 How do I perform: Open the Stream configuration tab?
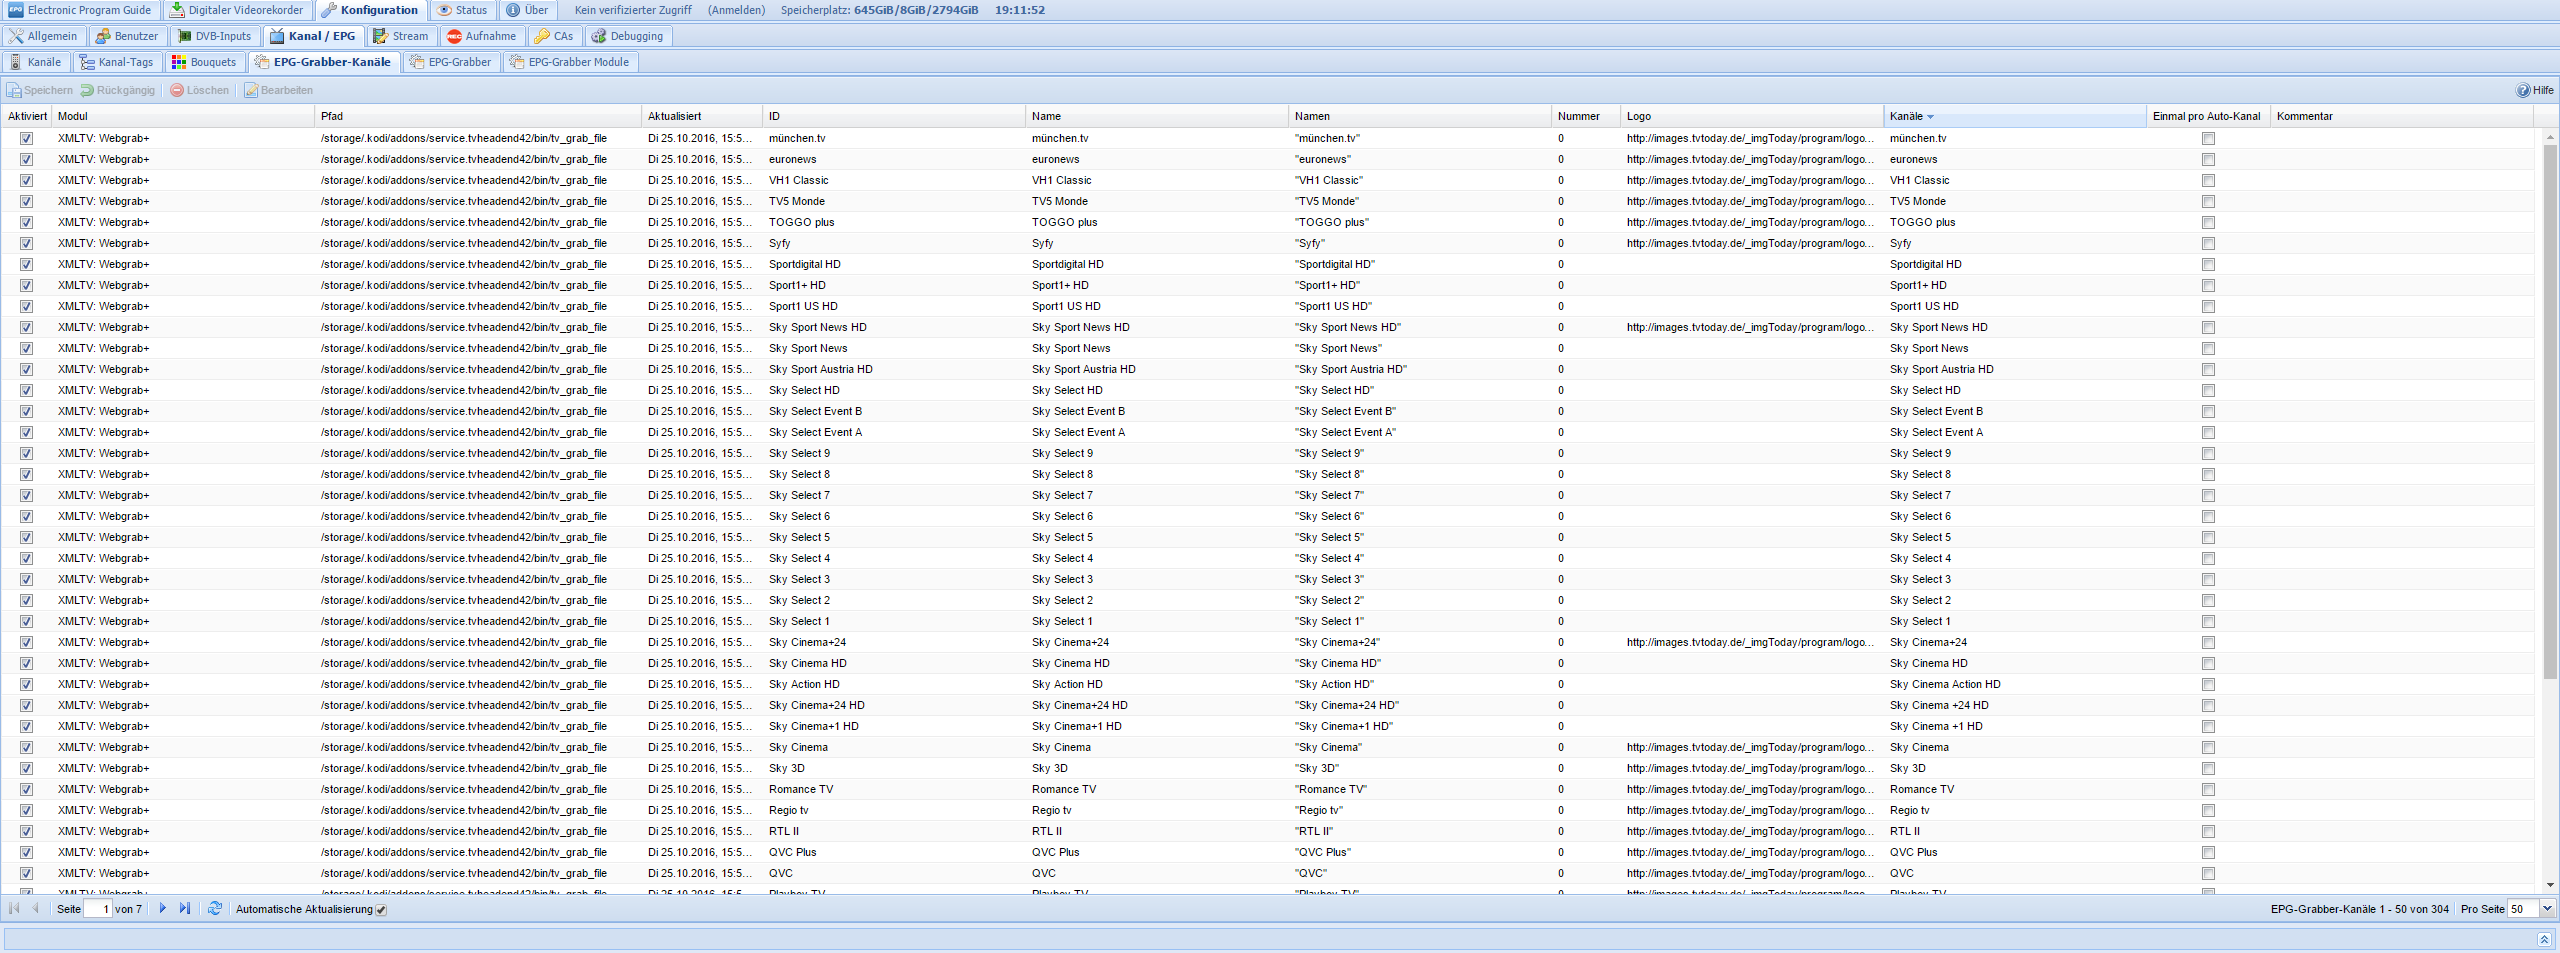400,36
